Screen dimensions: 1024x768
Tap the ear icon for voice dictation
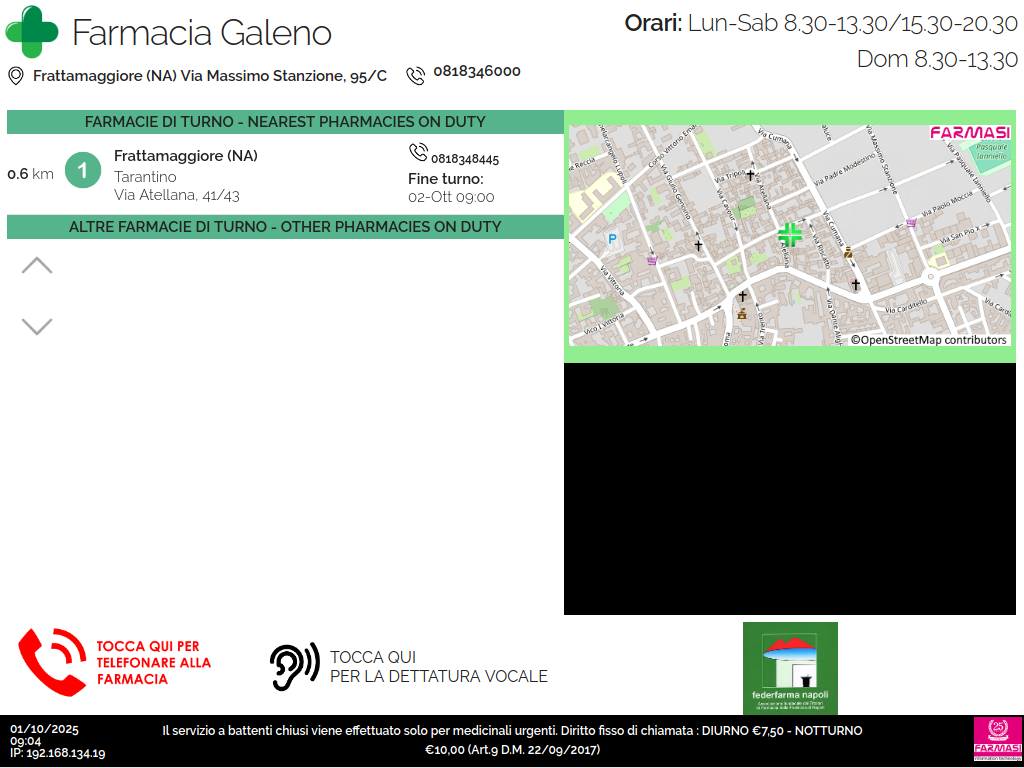pos(294,666)
